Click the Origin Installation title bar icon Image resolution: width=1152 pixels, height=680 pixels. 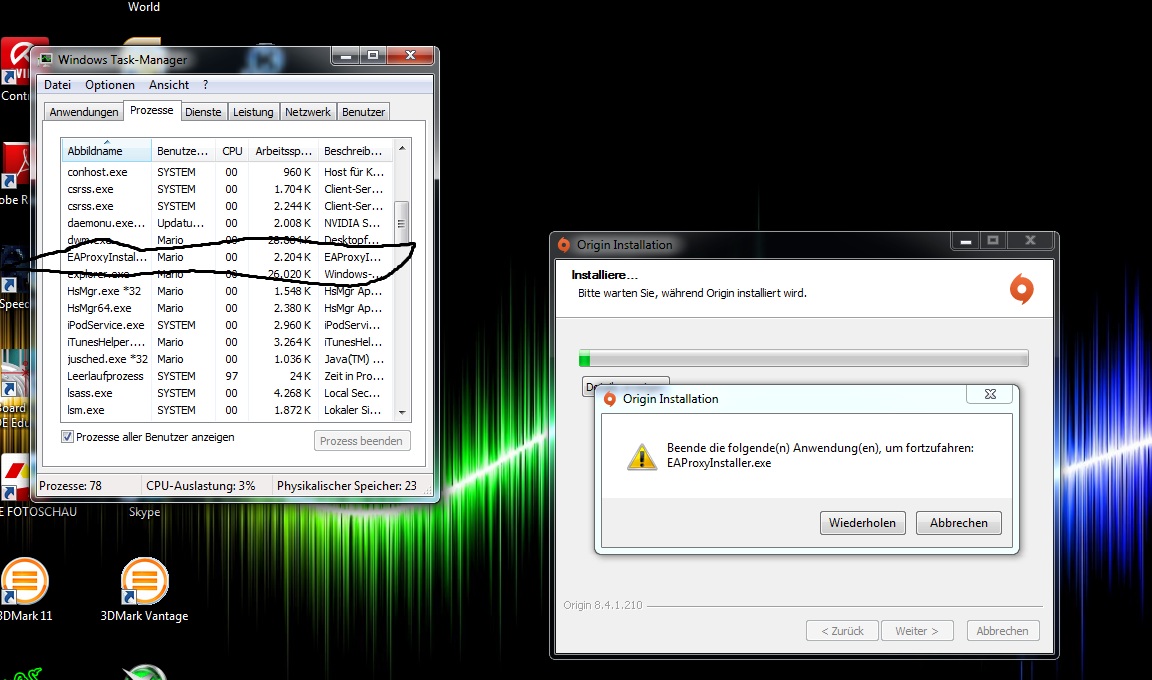pos(564,245)
